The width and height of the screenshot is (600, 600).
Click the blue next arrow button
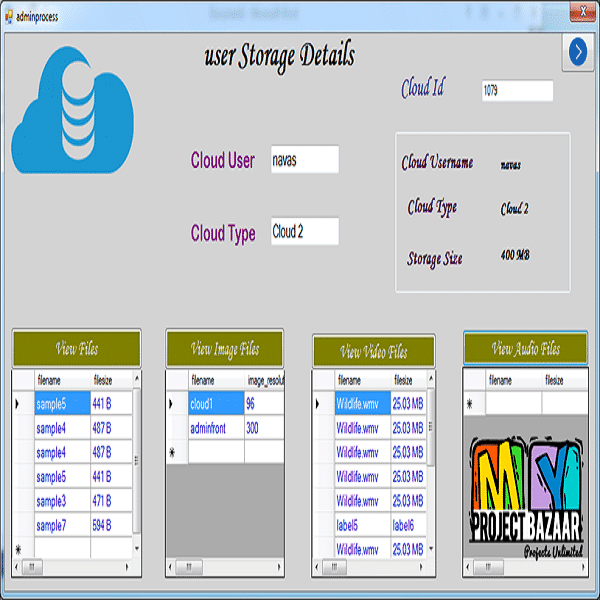coord(576,52)
